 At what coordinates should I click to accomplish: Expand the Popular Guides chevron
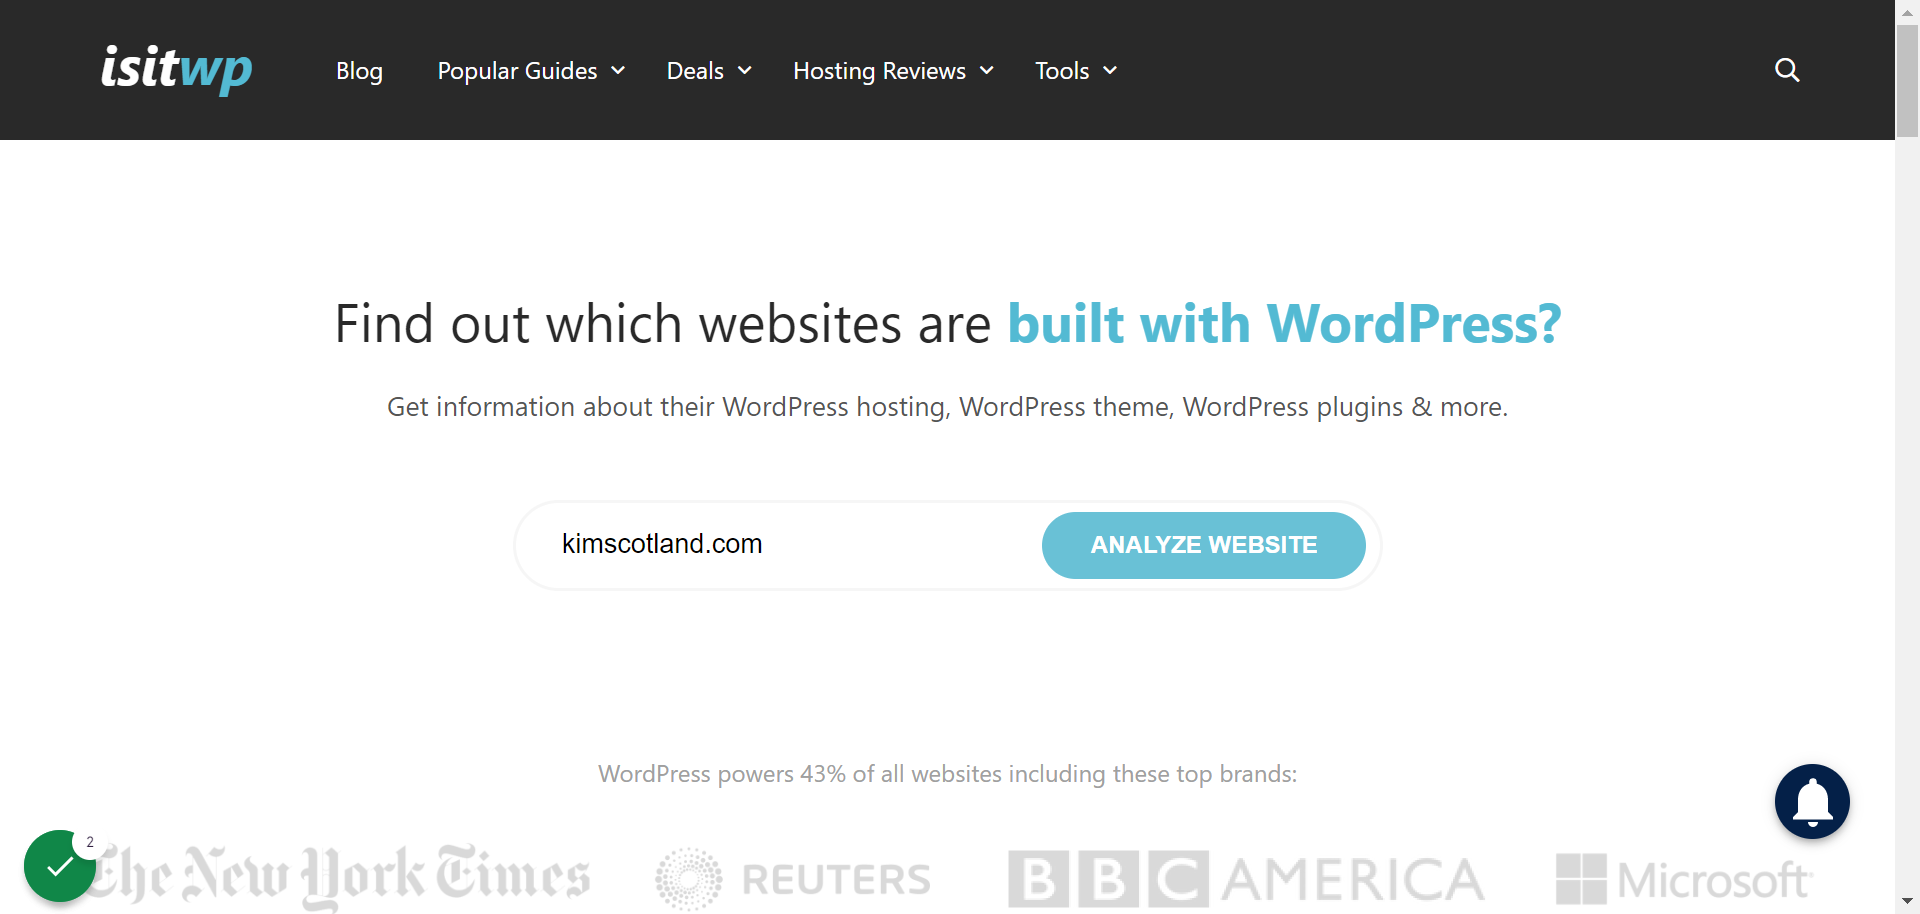click(x=618, y=71)
